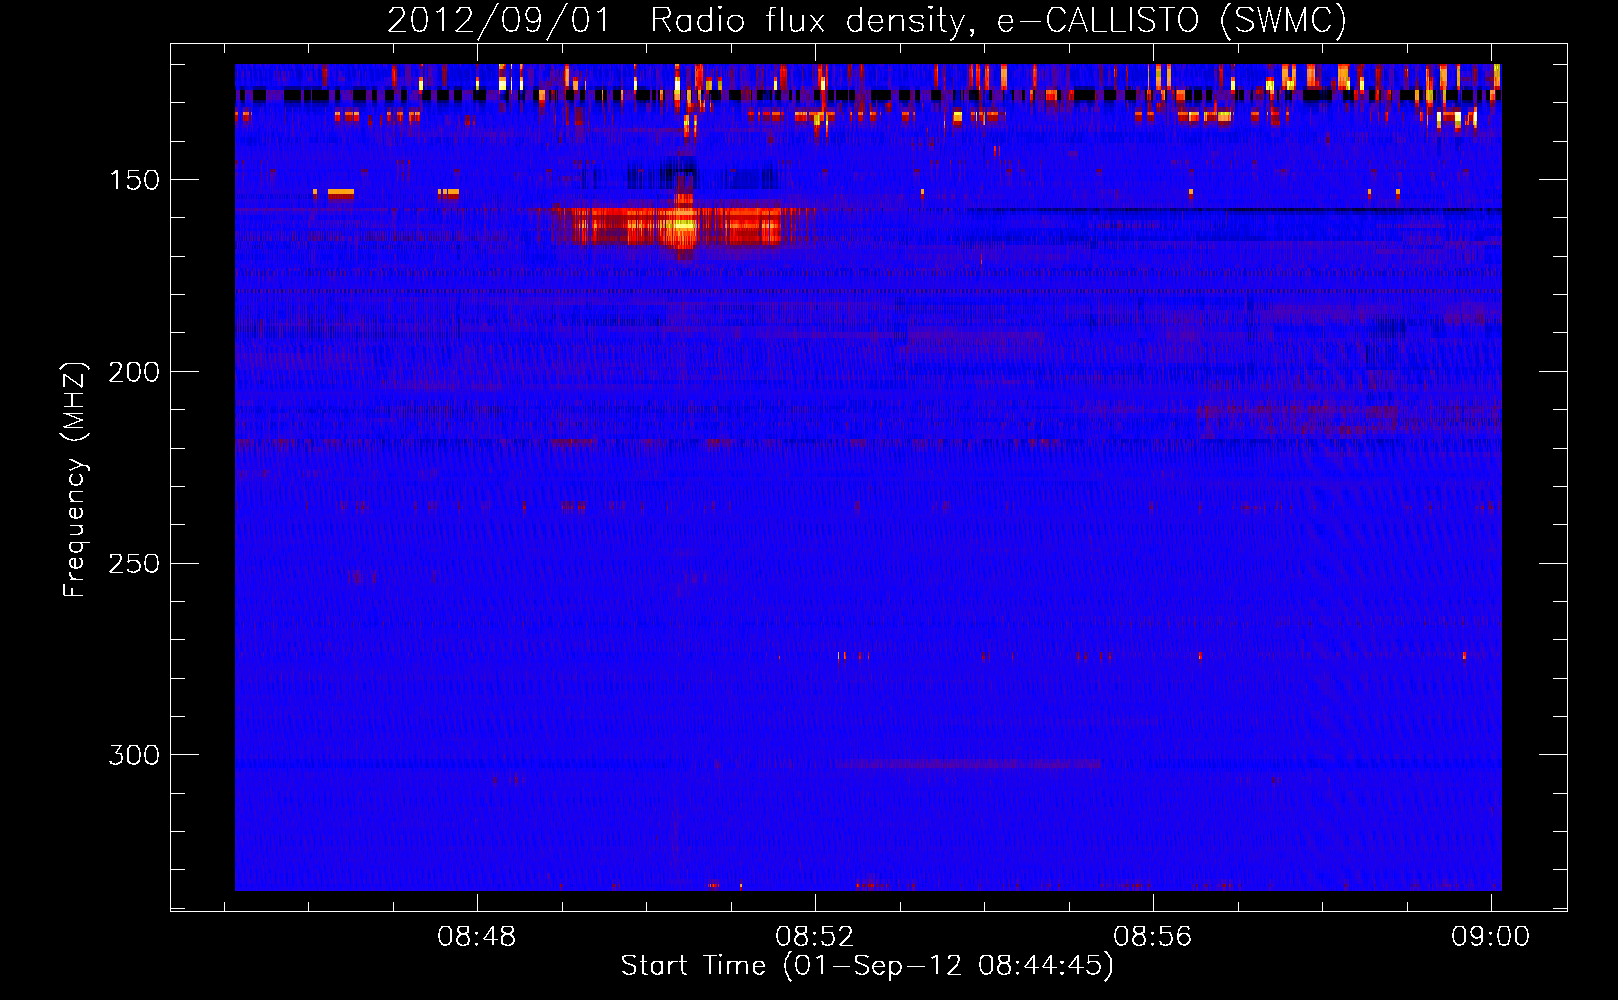Click the "Frequency (MHZ)" y-axis label
The height and width of the screenshot is (1000, 1618).
[x=75, y=480]
